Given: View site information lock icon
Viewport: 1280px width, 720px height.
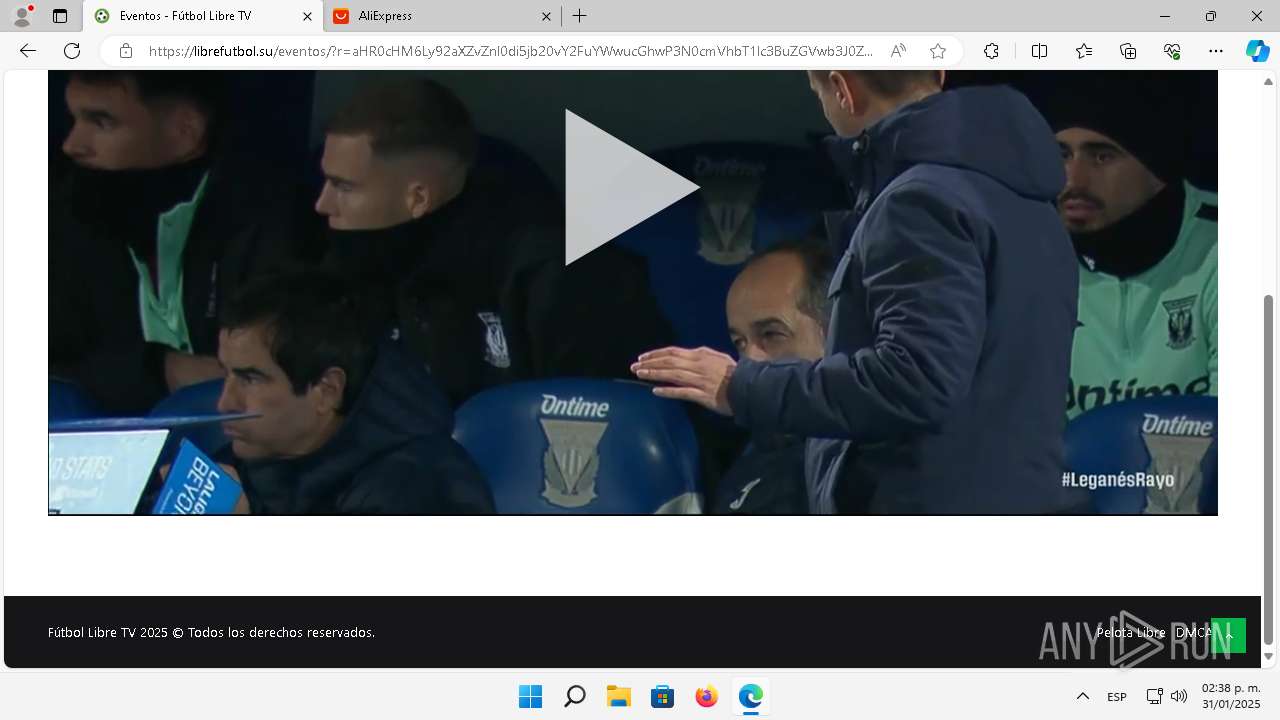Looking at the screenshot, I should click(x=126, y=51).
